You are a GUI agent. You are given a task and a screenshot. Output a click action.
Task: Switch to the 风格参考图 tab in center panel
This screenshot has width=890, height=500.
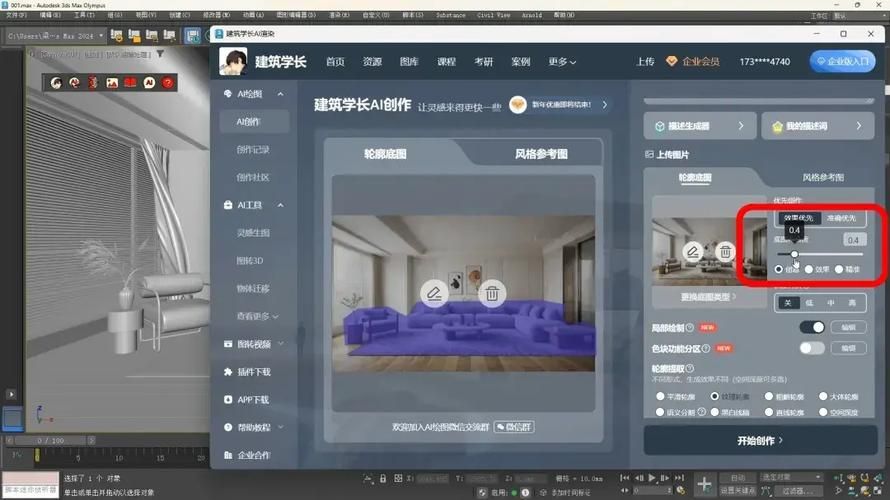click(541, 154)
